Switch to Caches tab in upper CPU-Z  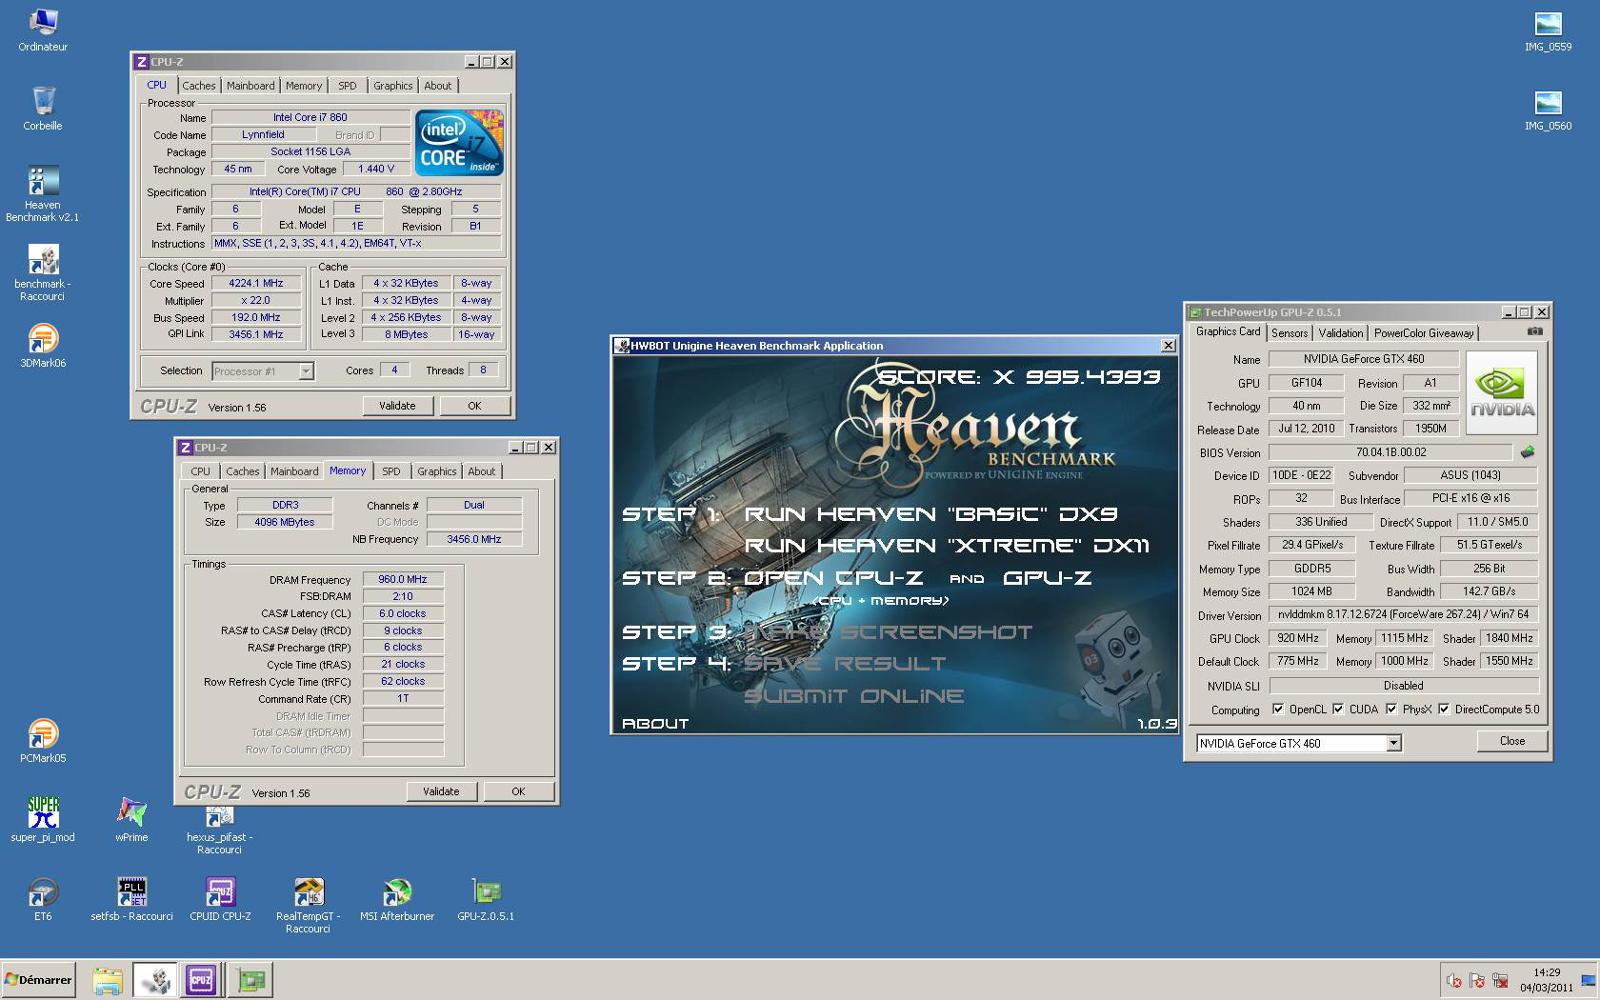click(198, 86)
